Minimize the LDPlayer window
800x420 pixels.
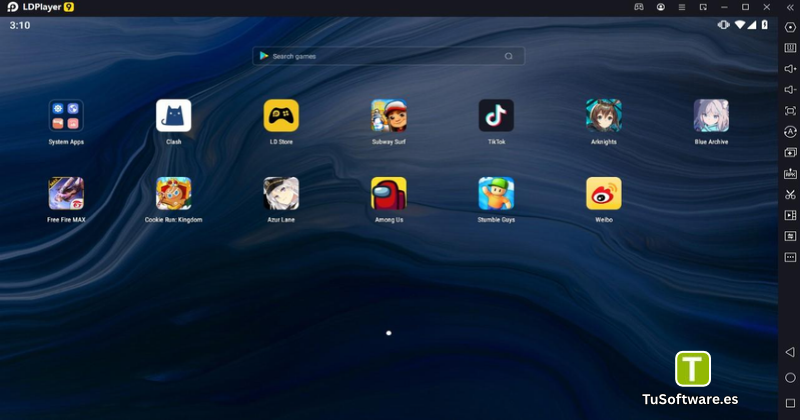[x=724, y=7]
